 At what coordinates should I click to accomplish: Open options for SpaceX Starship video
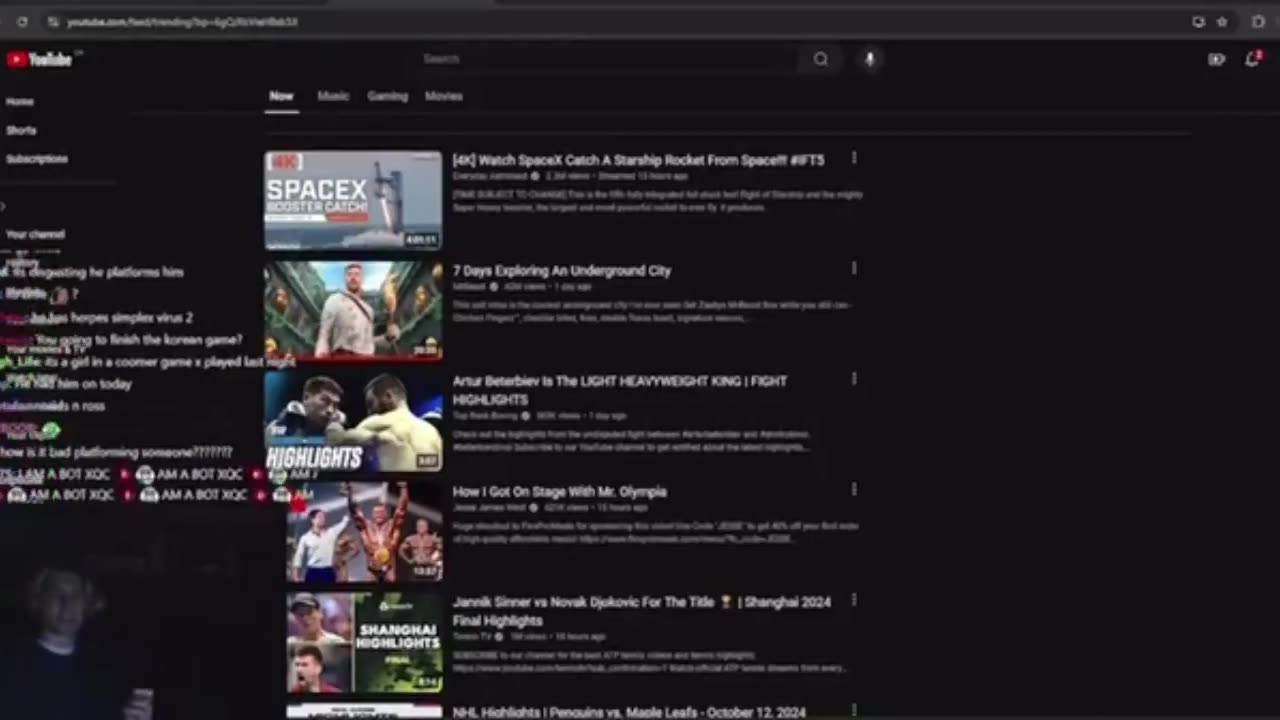tap(853, 158)
